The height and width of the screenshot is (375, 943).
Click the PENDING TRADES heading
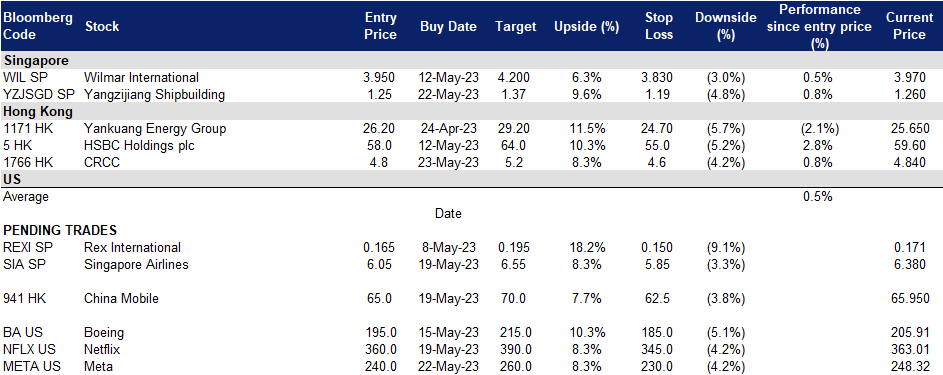tap(60, 231)
